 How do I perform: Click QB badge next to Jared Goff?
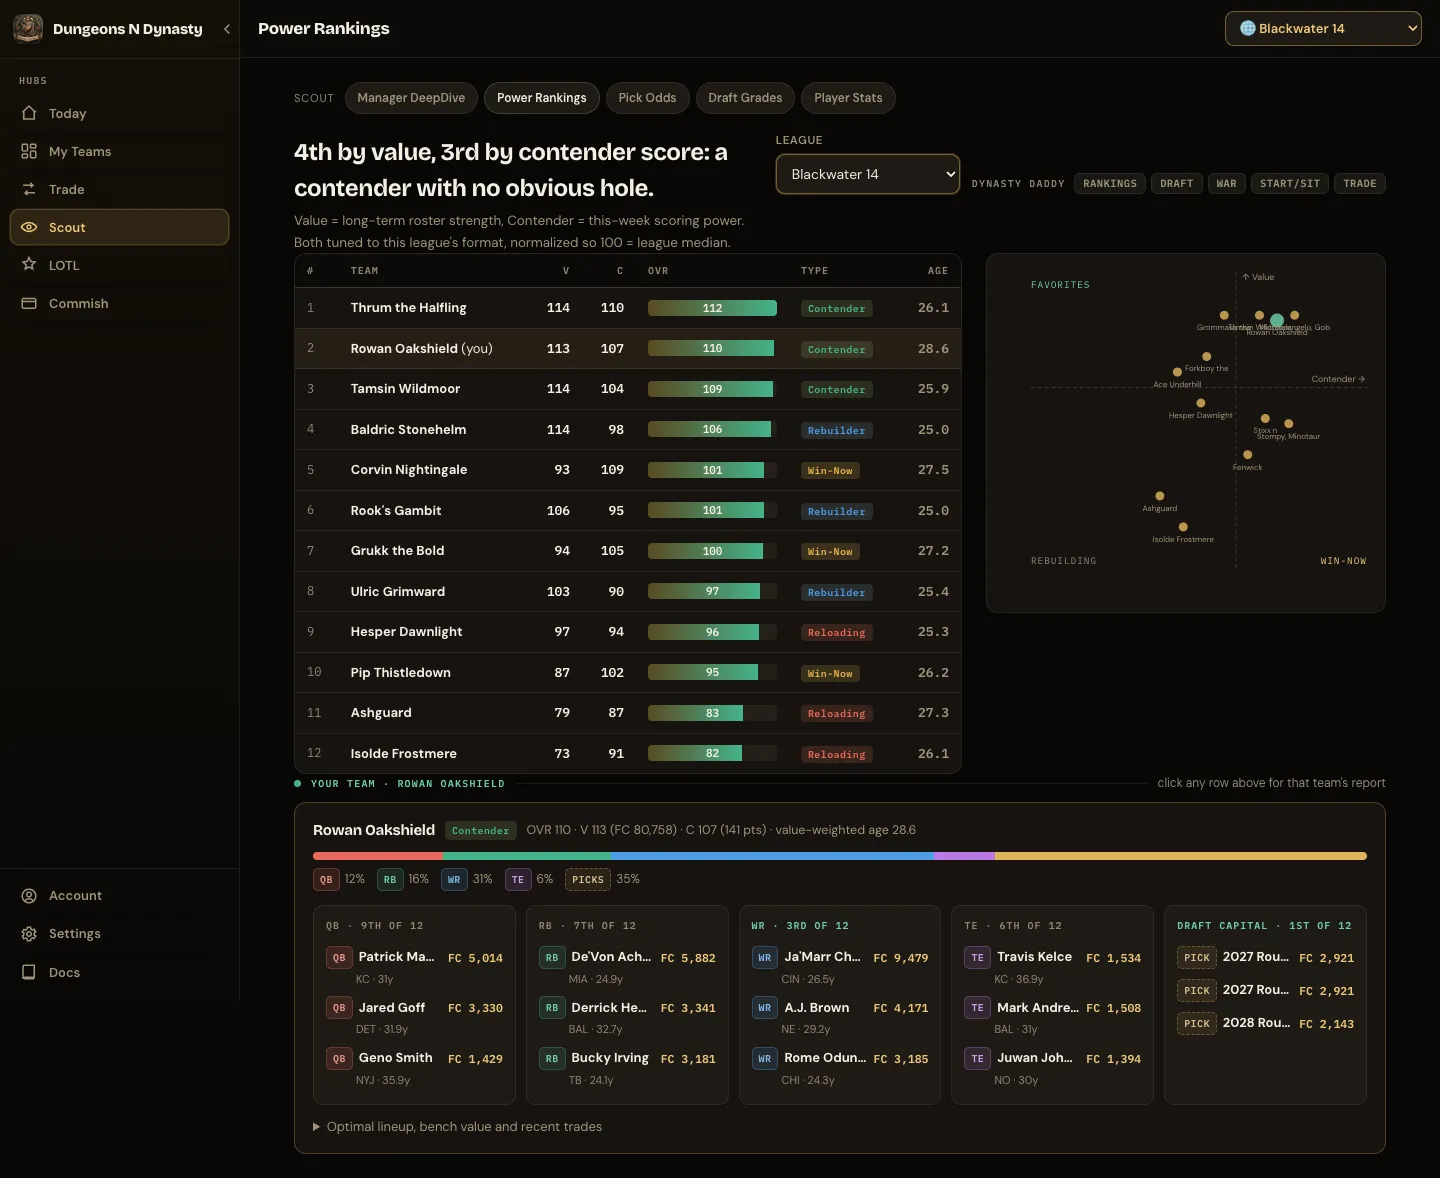[339, 1008]
